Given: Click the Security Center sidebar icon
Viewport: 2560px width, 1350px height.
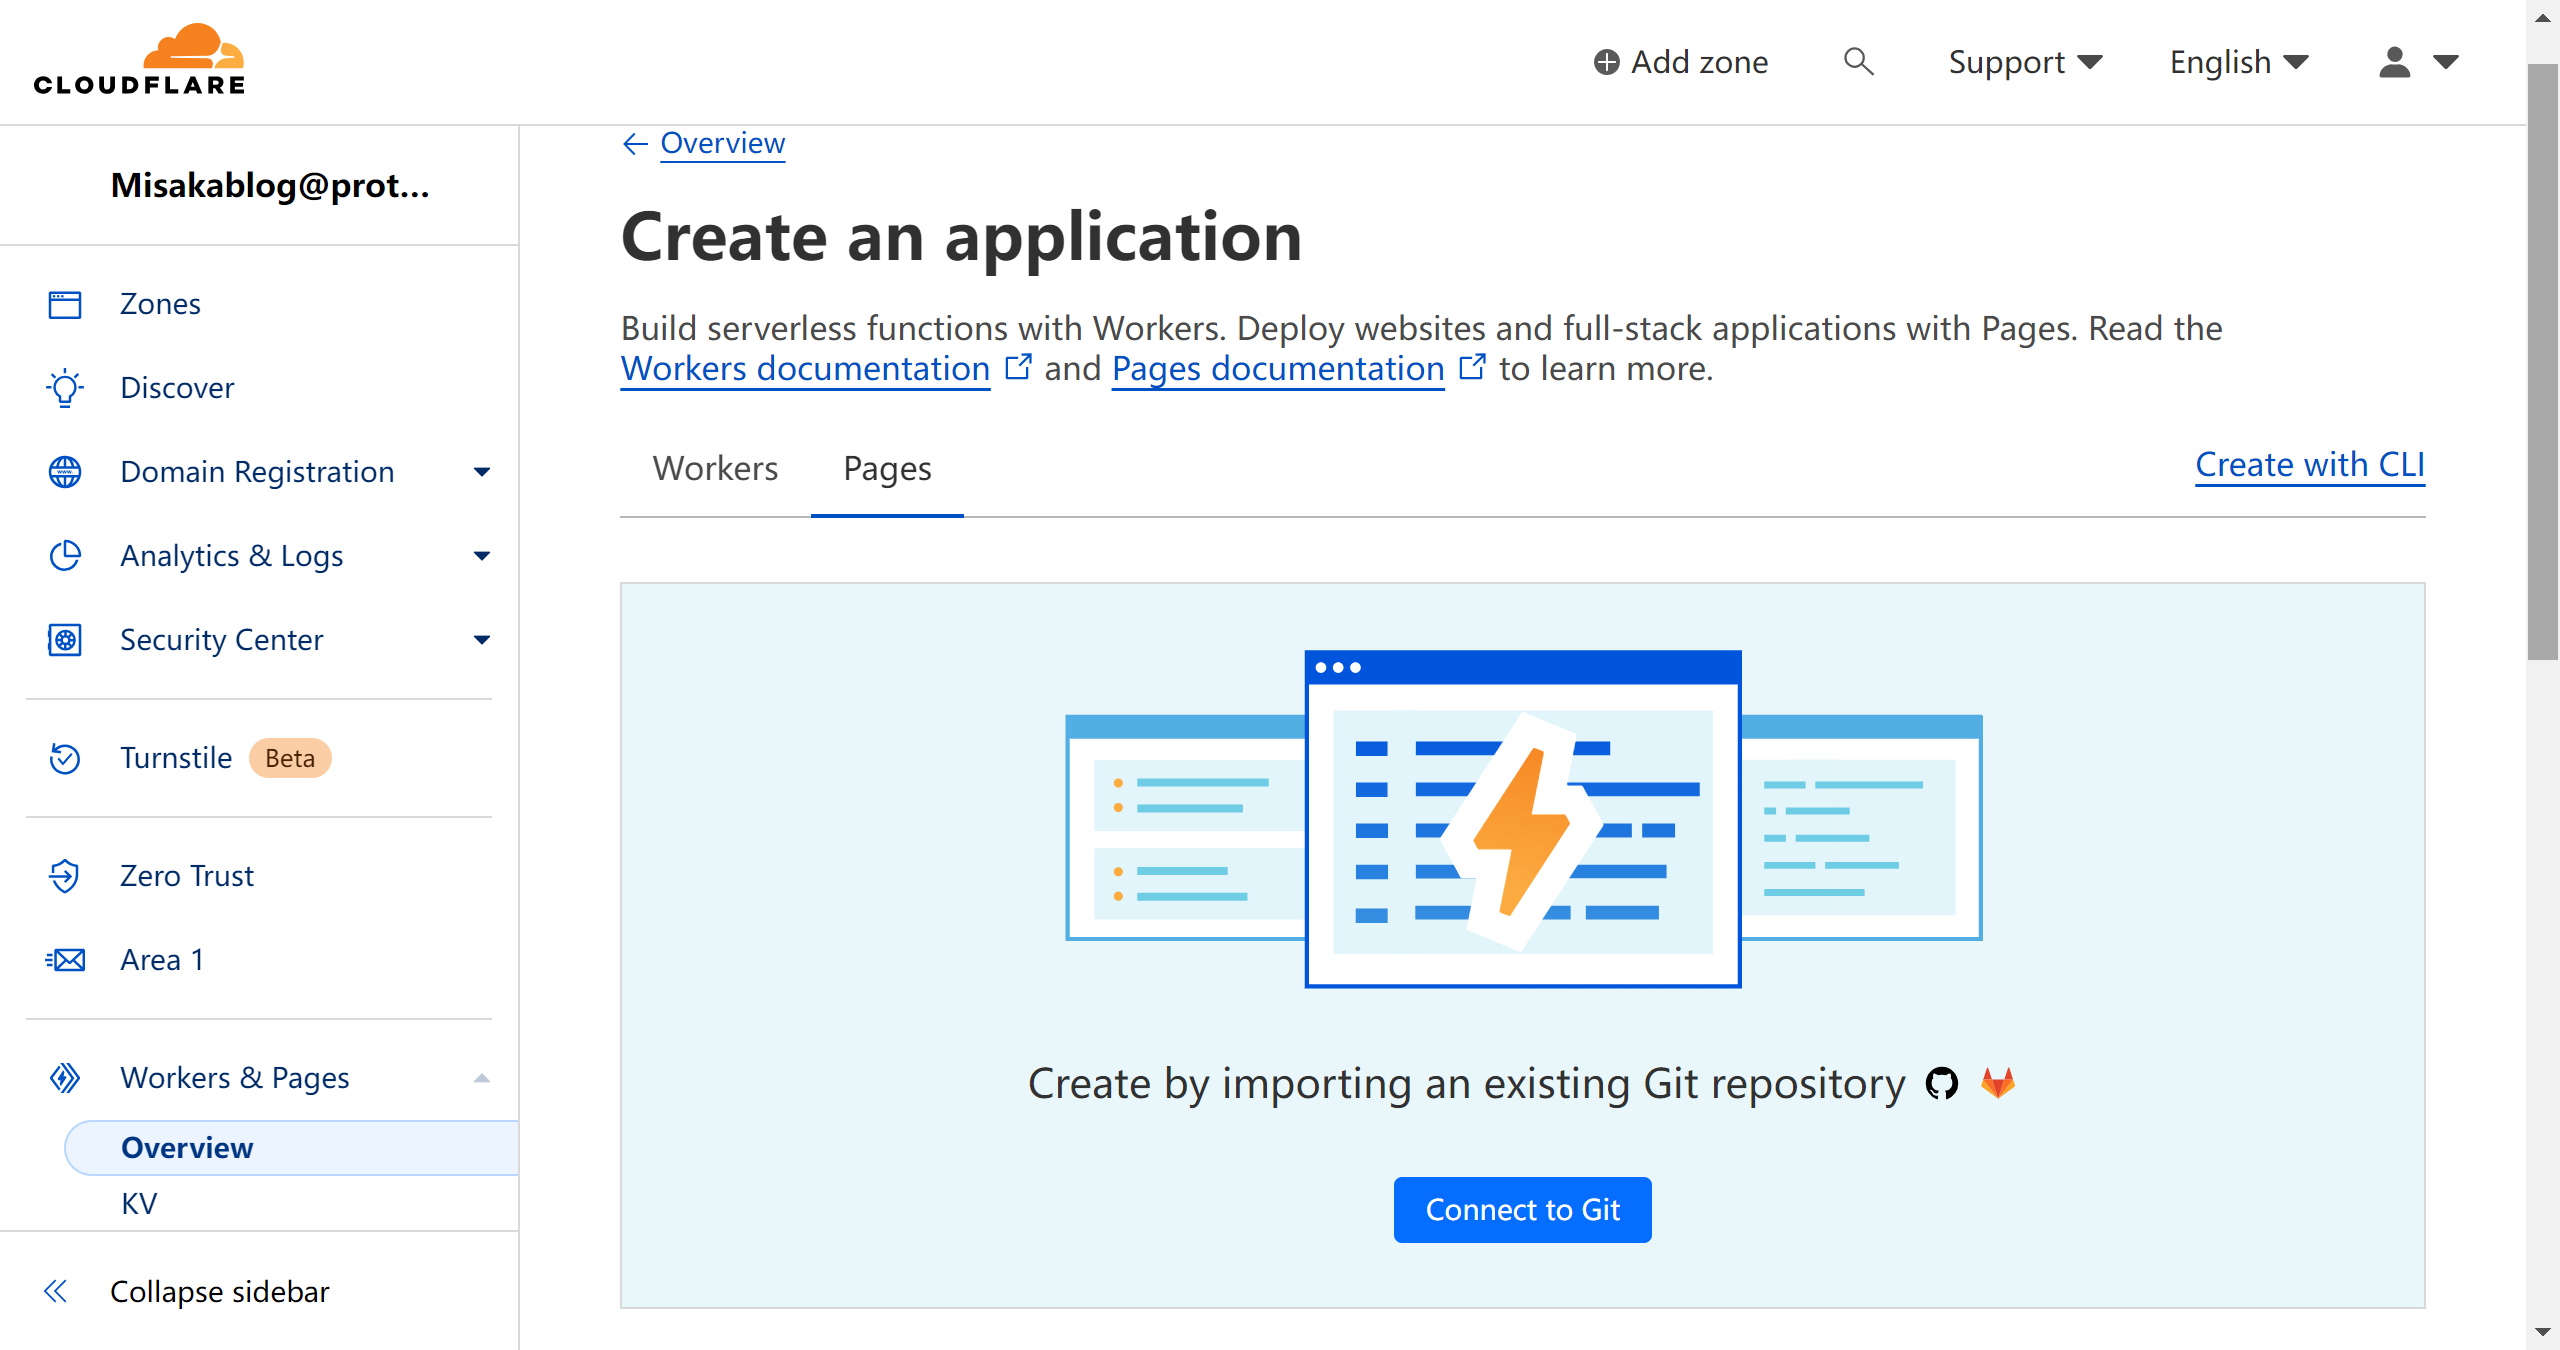Looking at the screenshot, I should coord(66,640).
